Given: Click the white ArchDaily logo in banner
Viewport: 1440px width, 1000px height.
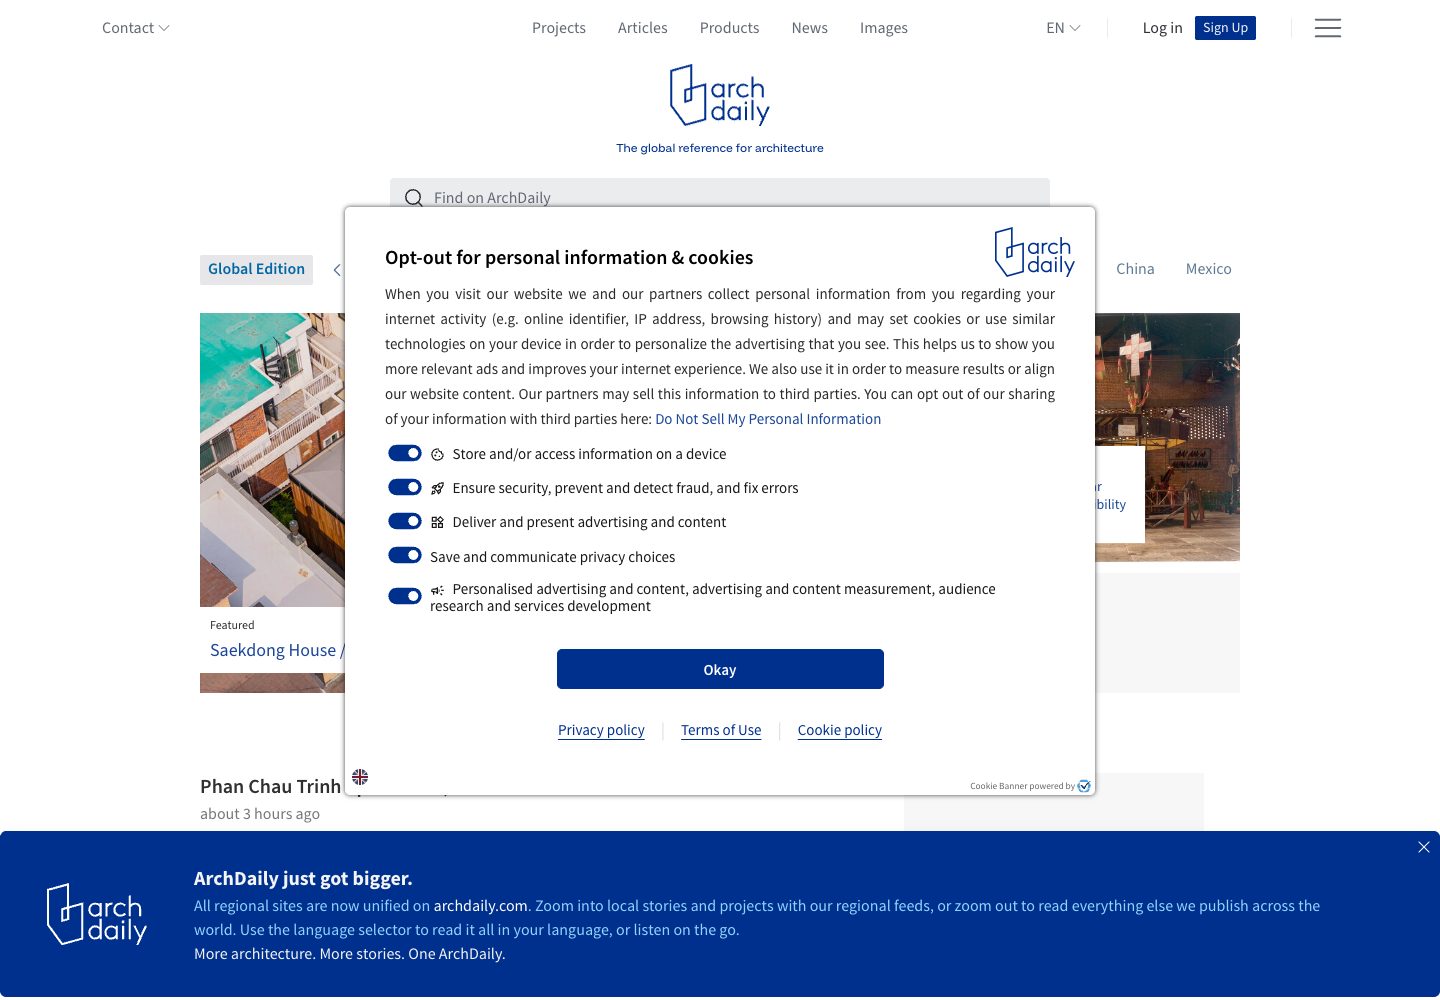Looking at the screenshot, I should tap(97, 914).
